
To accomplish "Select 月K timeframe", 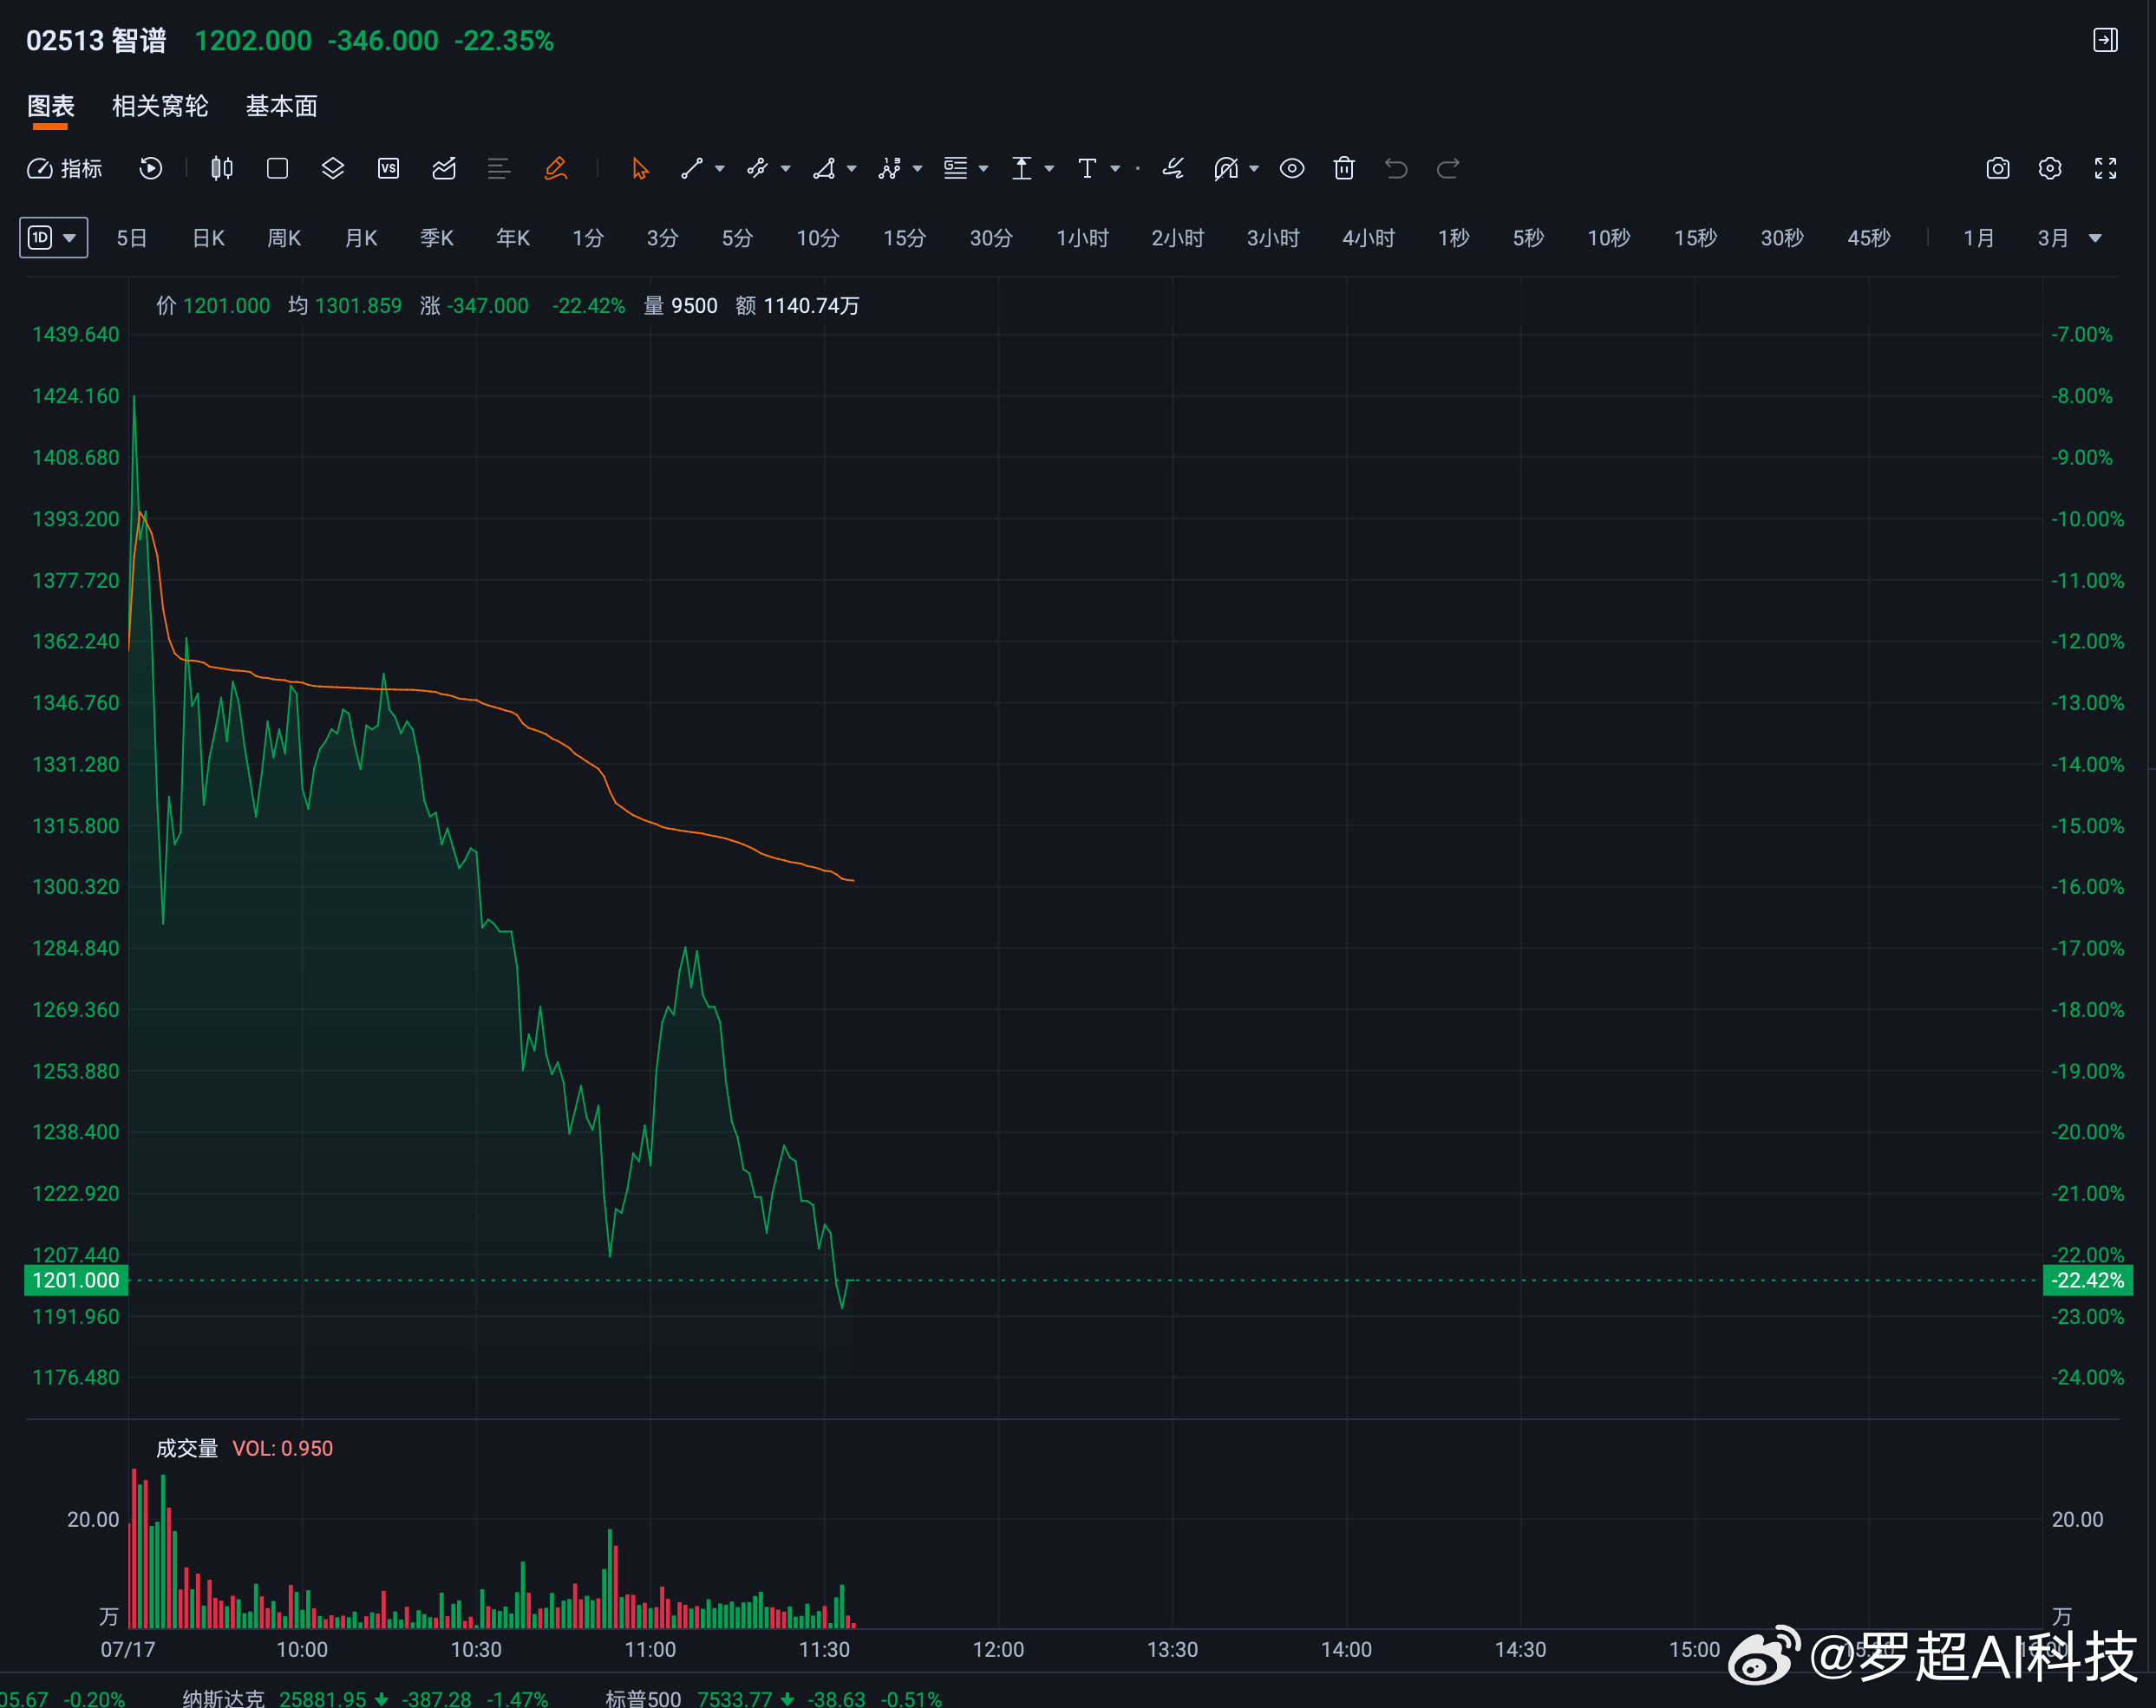I will coord(360,238).
